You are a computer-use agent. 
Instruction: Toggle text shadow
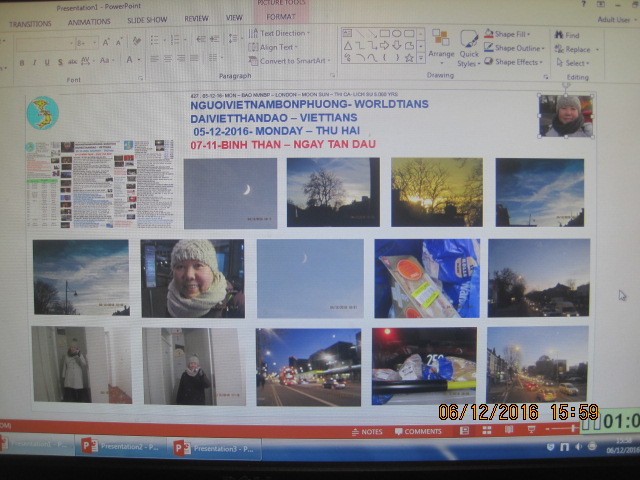(60, 62)
